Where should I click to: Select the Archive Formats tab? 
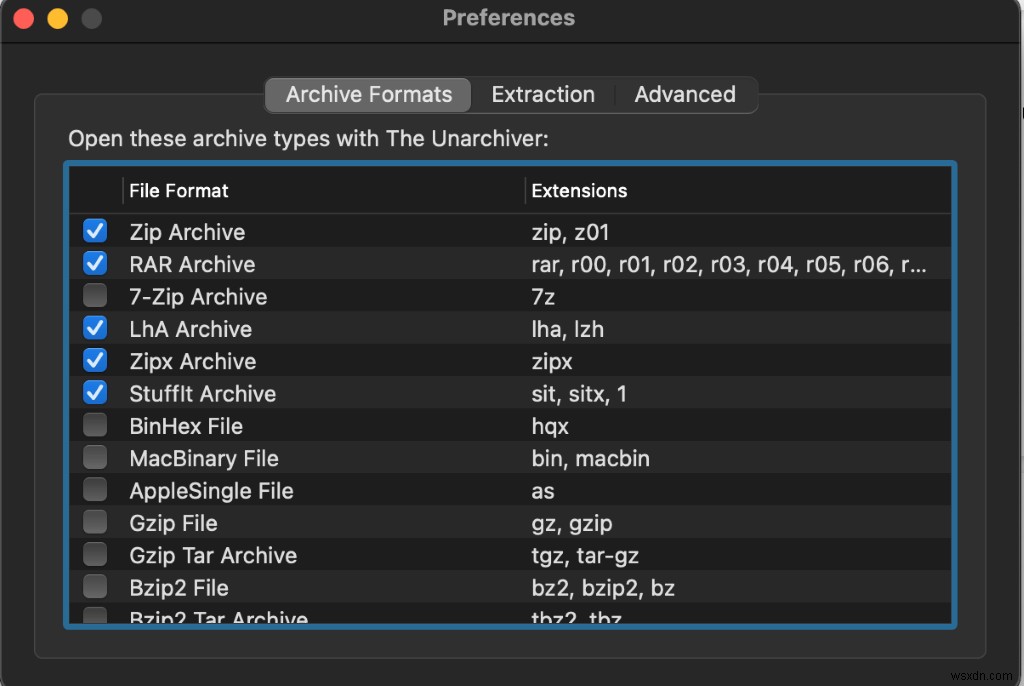369,95
